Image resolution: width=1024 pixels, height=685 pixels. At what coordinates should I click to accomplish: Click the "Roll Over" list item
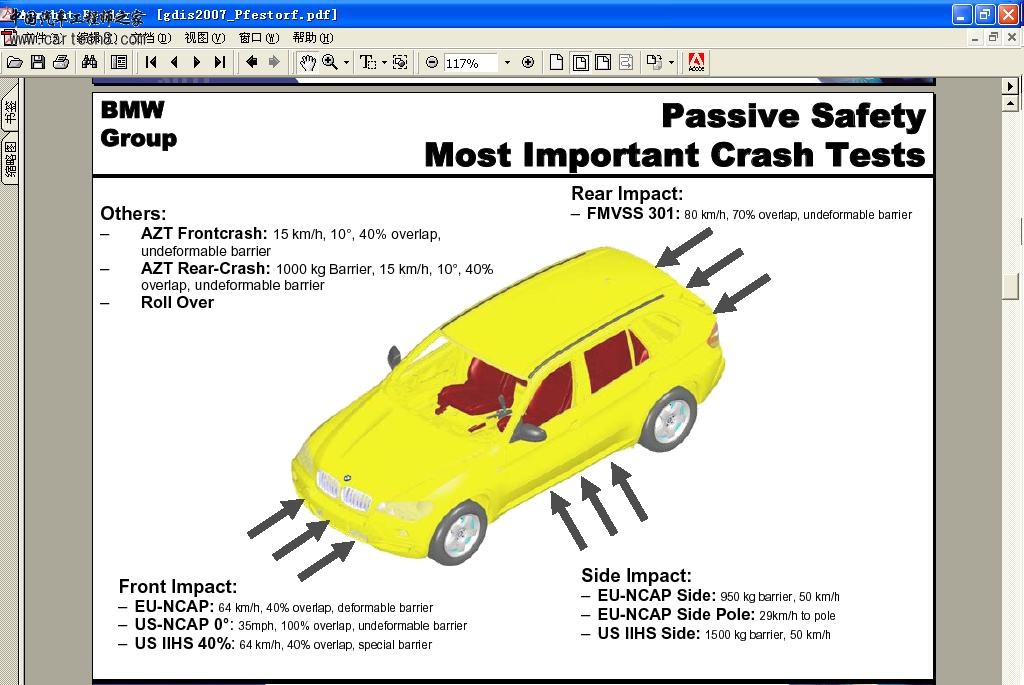pyautogui.click(x=177, y=302)
